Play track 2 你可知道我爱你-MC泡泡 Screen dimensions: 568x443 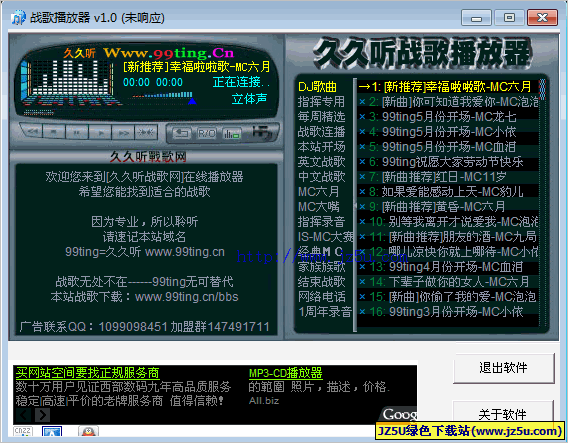click(x=448, y=102)
